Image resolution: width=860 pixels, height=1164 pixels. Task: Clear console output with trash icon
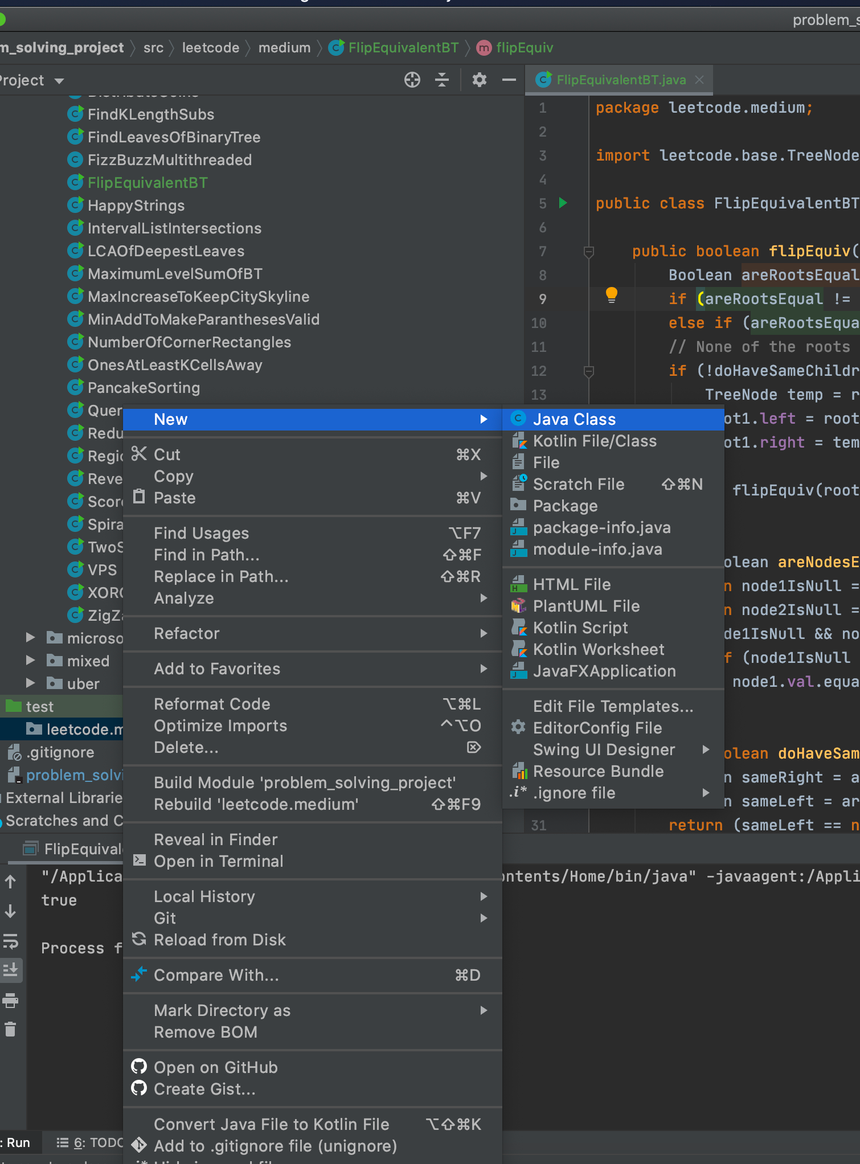[x=11, y=1029]
